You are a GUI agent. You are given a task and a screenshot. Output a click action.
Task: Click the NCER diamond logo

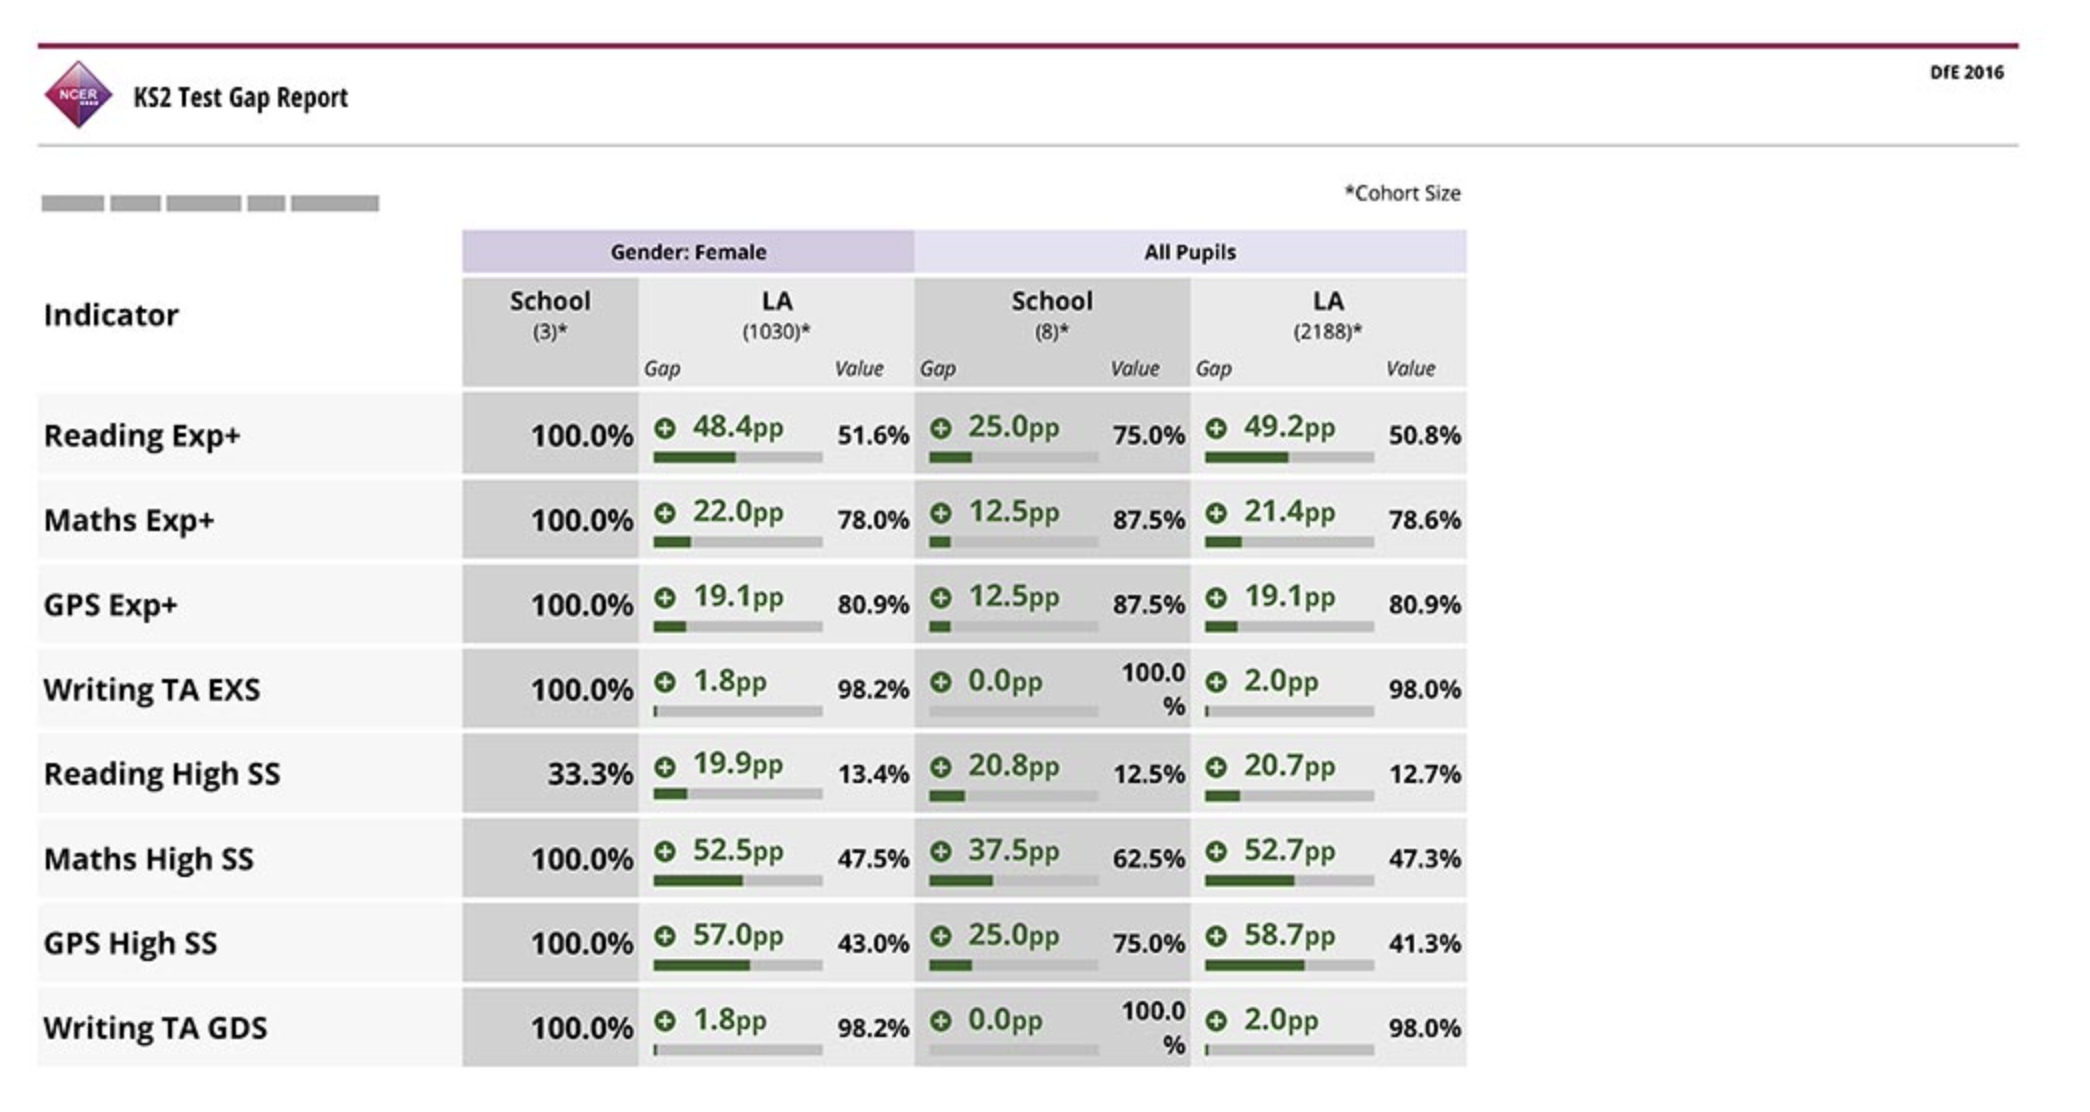[x=78, y=95]
